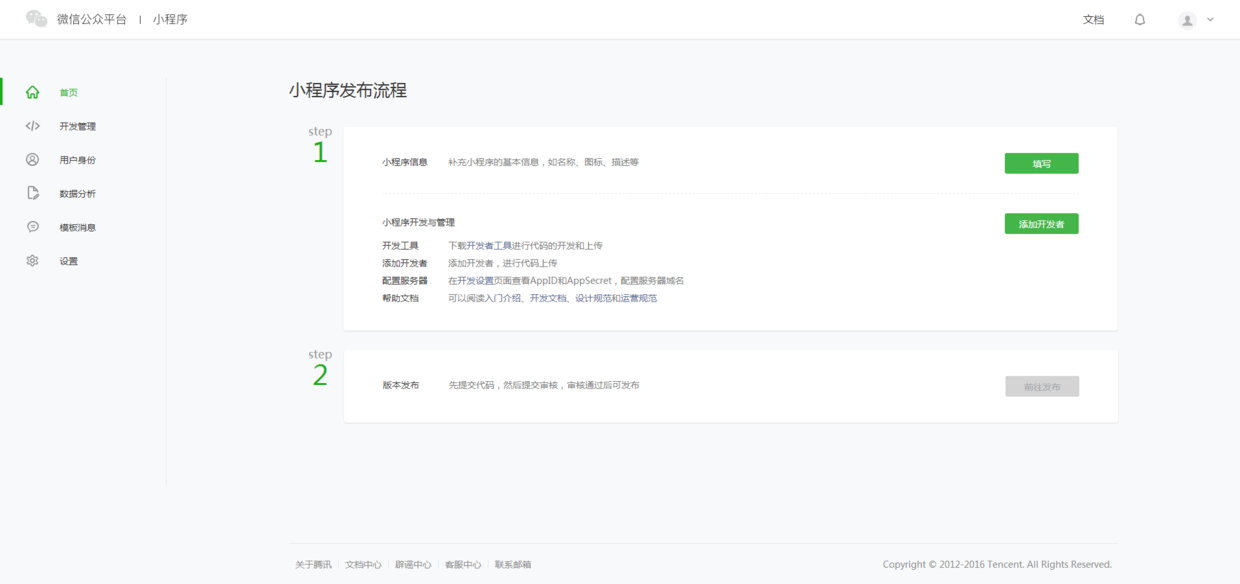Click the user avatar in the header
The image size is (1240, 584).
(x=1187, y=20)
